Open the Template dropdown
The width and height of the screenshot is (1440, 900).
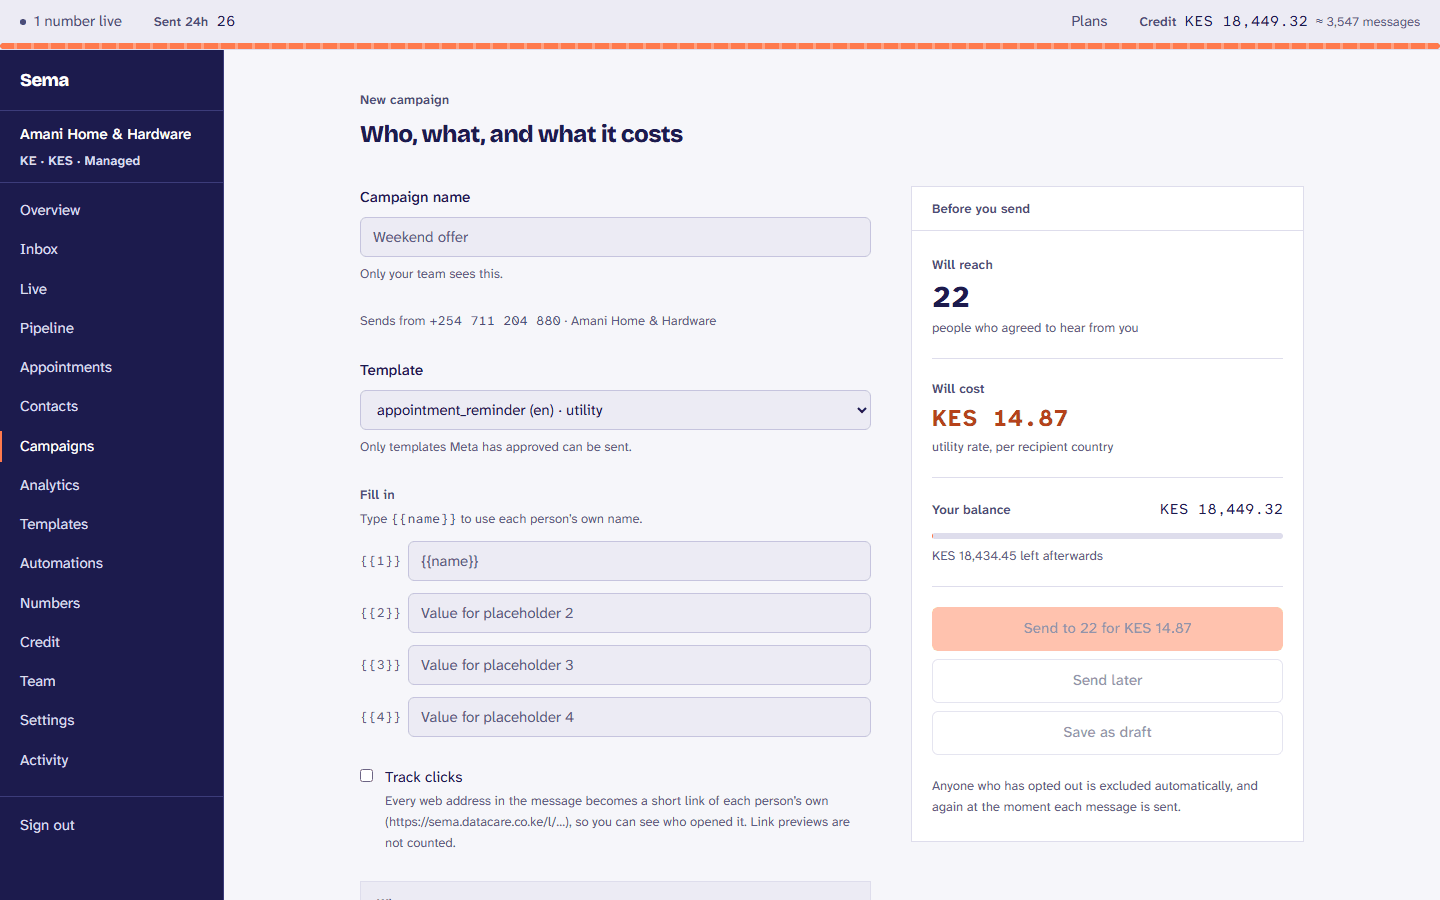tap(615, 410)
